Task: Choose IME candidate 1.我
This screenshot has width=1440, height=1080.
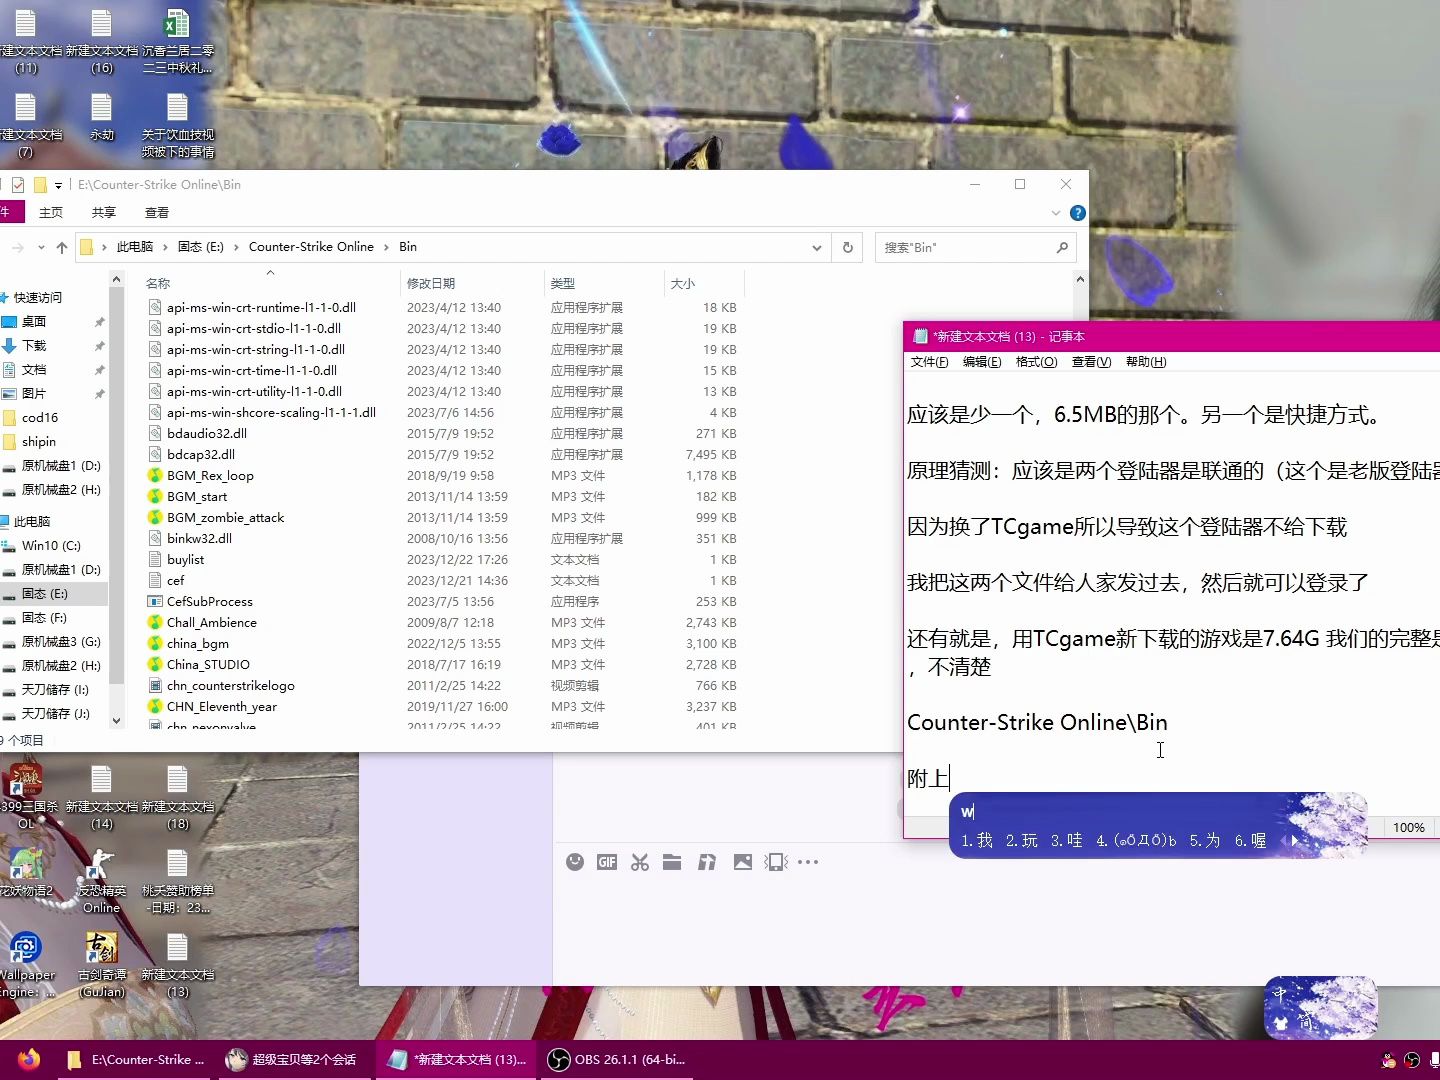Action: (x=976, y=841)
